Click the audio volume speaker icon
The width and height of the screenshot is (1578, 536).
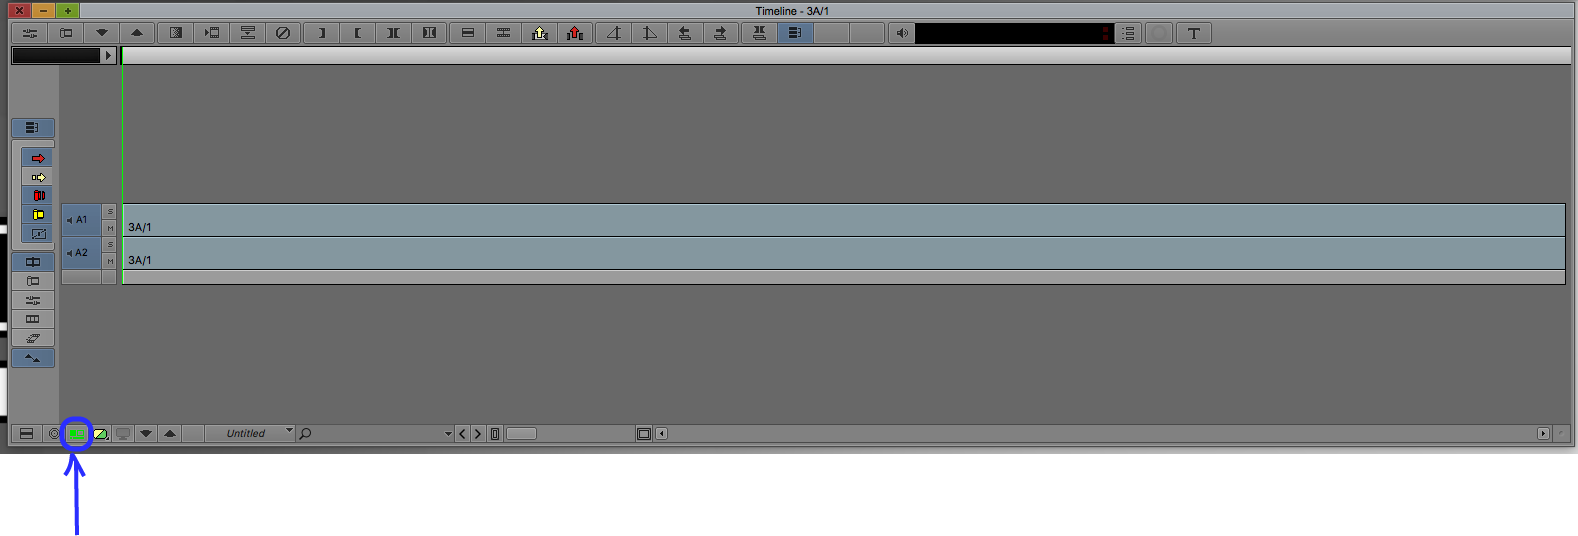coord(902,33)
